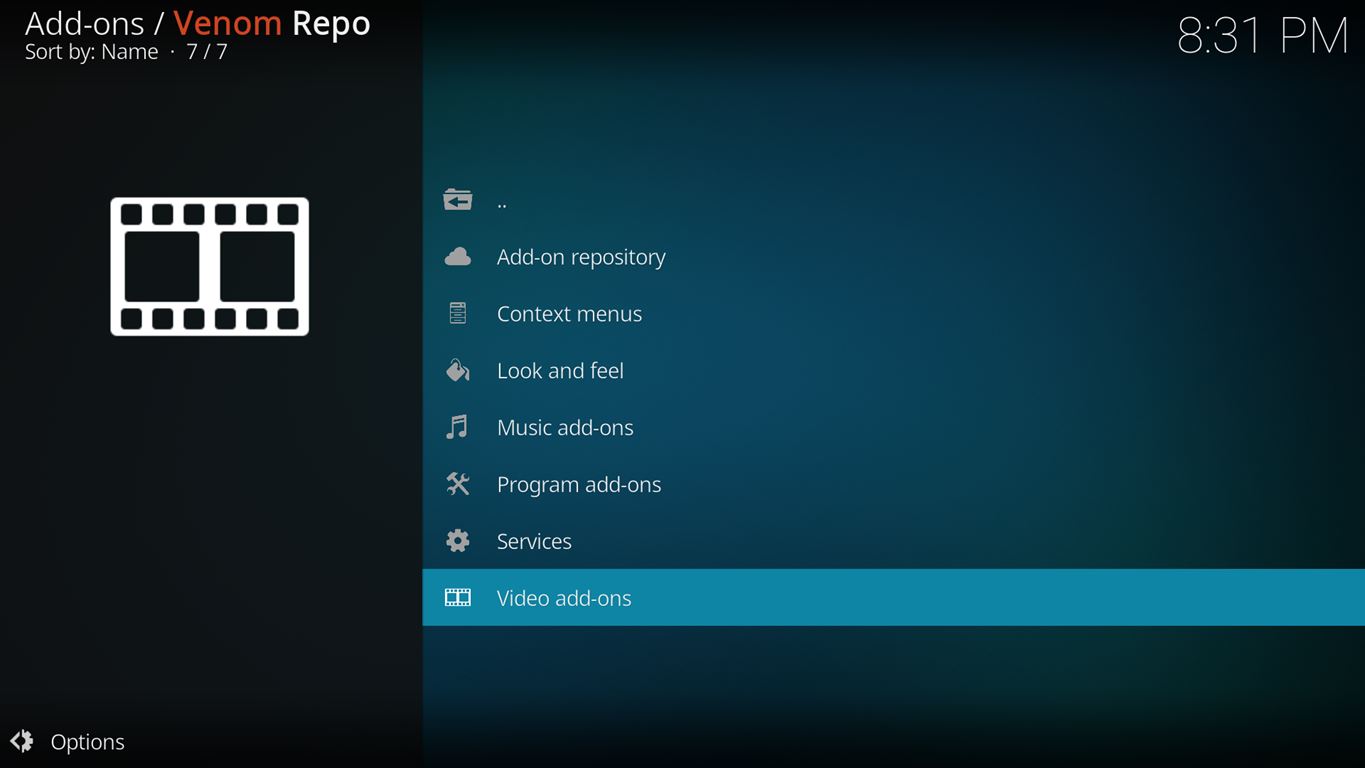Open the Options text button
The image size is (1365, 768).
88,742
